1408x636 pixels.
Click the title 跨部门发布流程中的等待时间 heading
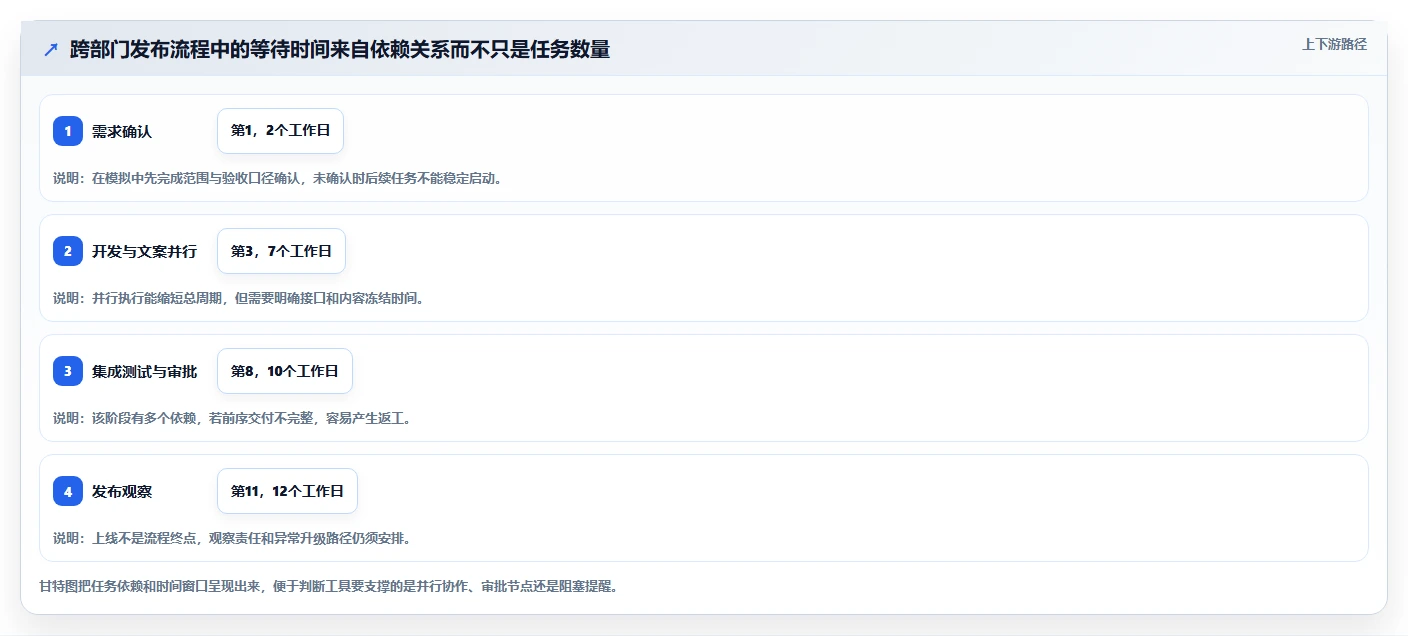click(340, 49)
